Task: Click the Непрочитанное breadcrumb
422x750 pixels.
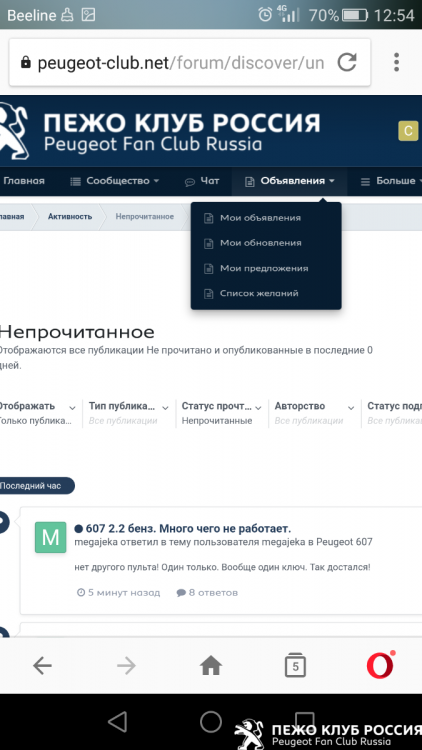Action: [x=144, y=217]
